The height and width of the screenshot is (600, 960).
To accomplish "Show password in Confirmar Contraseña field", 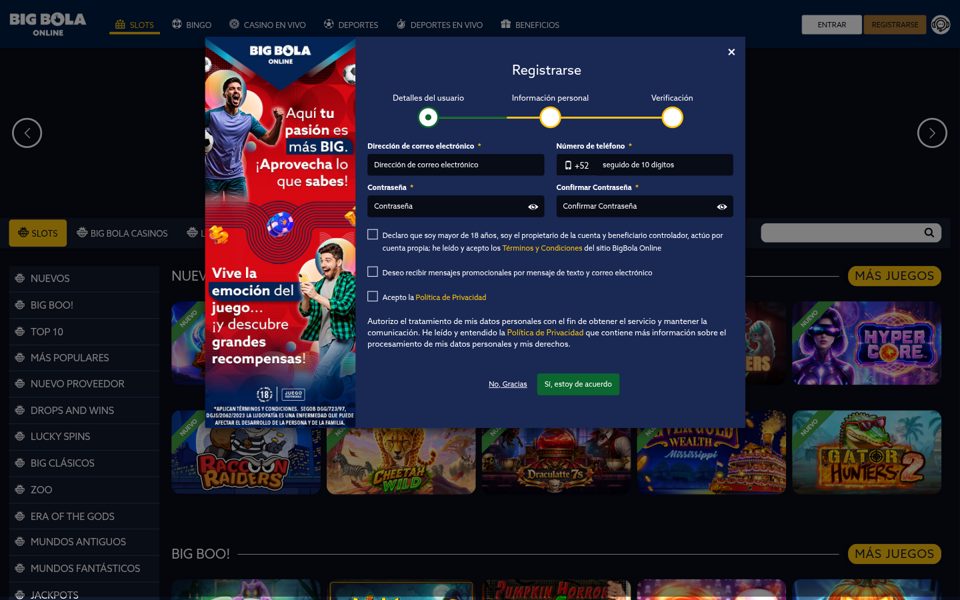I will coord(722,207).
